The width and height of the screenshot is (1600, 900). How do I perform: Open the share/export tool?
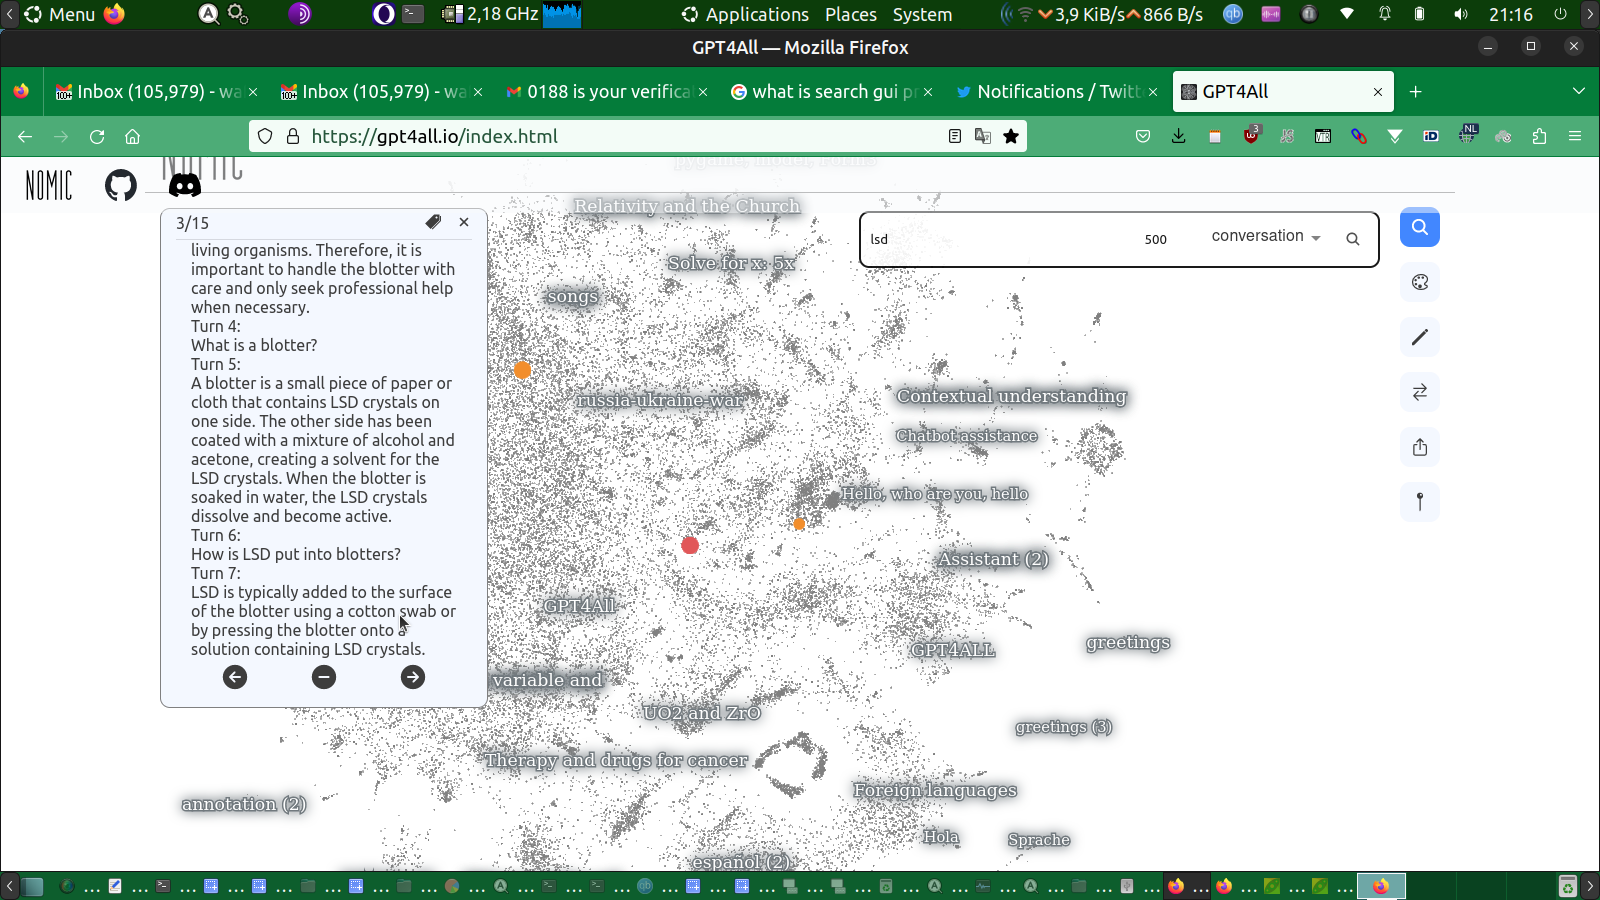coord(1420,447)
